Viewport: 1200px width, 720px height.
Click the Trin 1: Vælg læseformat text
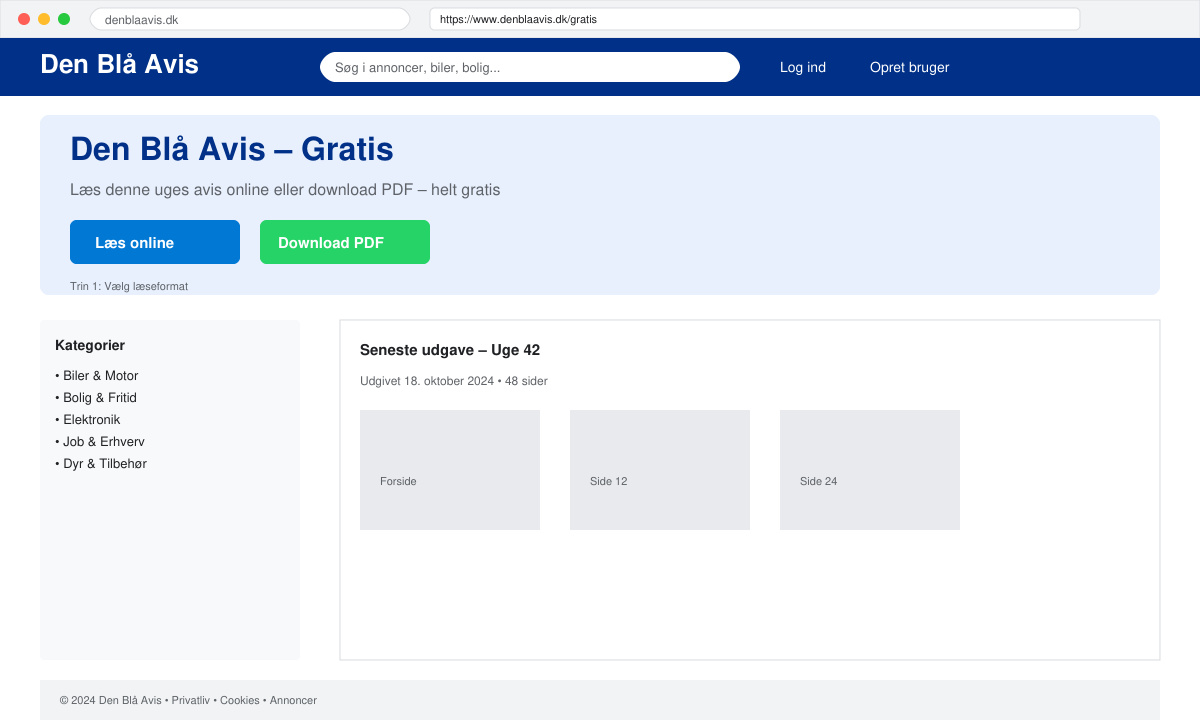pos(129,286)
